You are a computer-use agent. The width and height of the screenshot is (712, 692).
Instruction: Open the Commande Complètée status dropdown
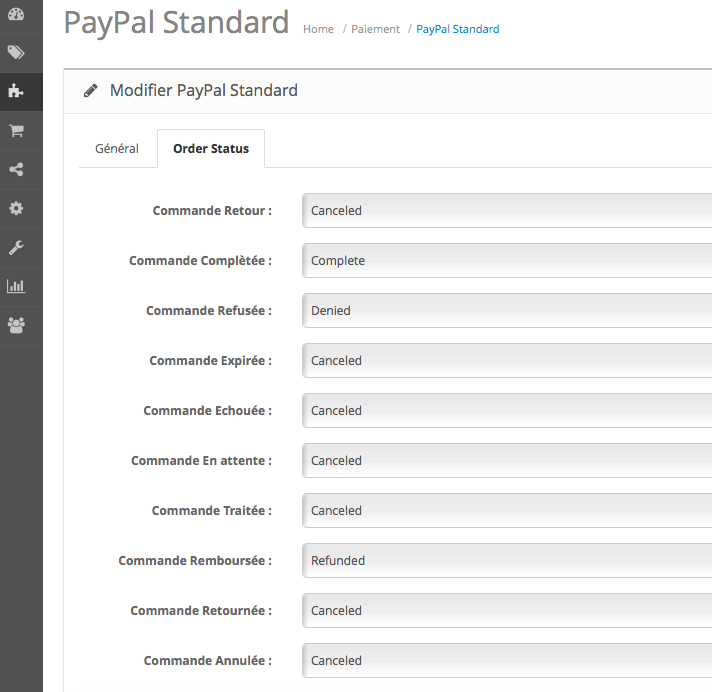click(x=507, y=261)
